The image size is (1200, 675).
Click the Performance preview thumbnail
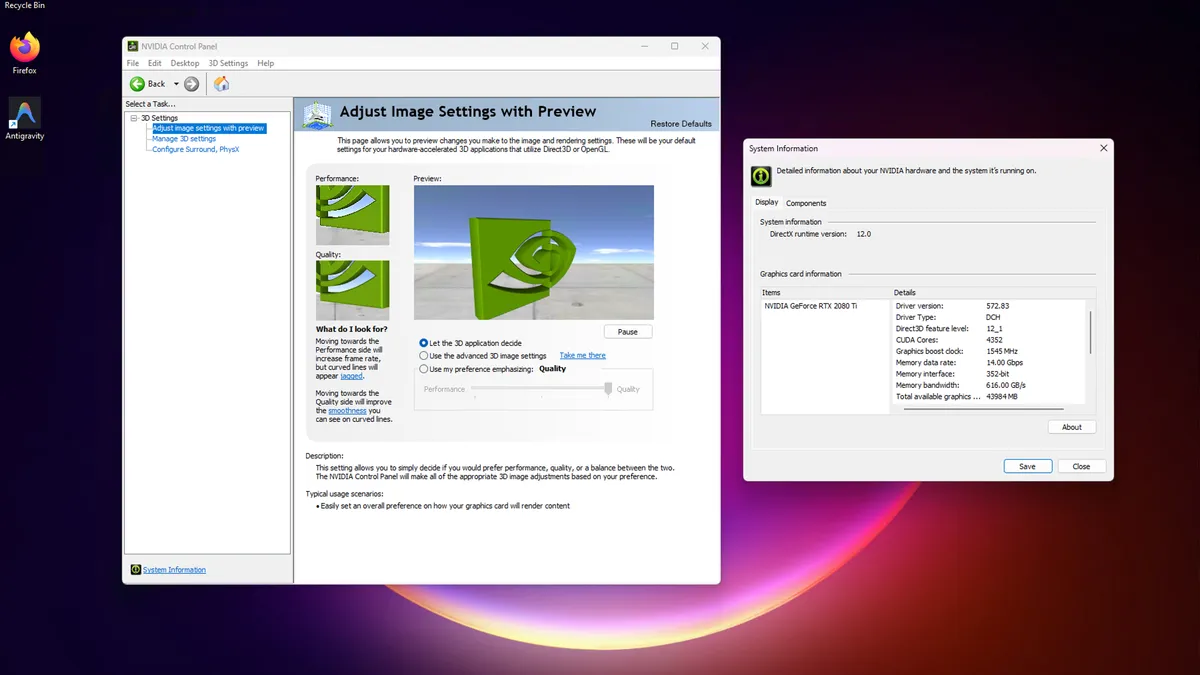[352, 215]
